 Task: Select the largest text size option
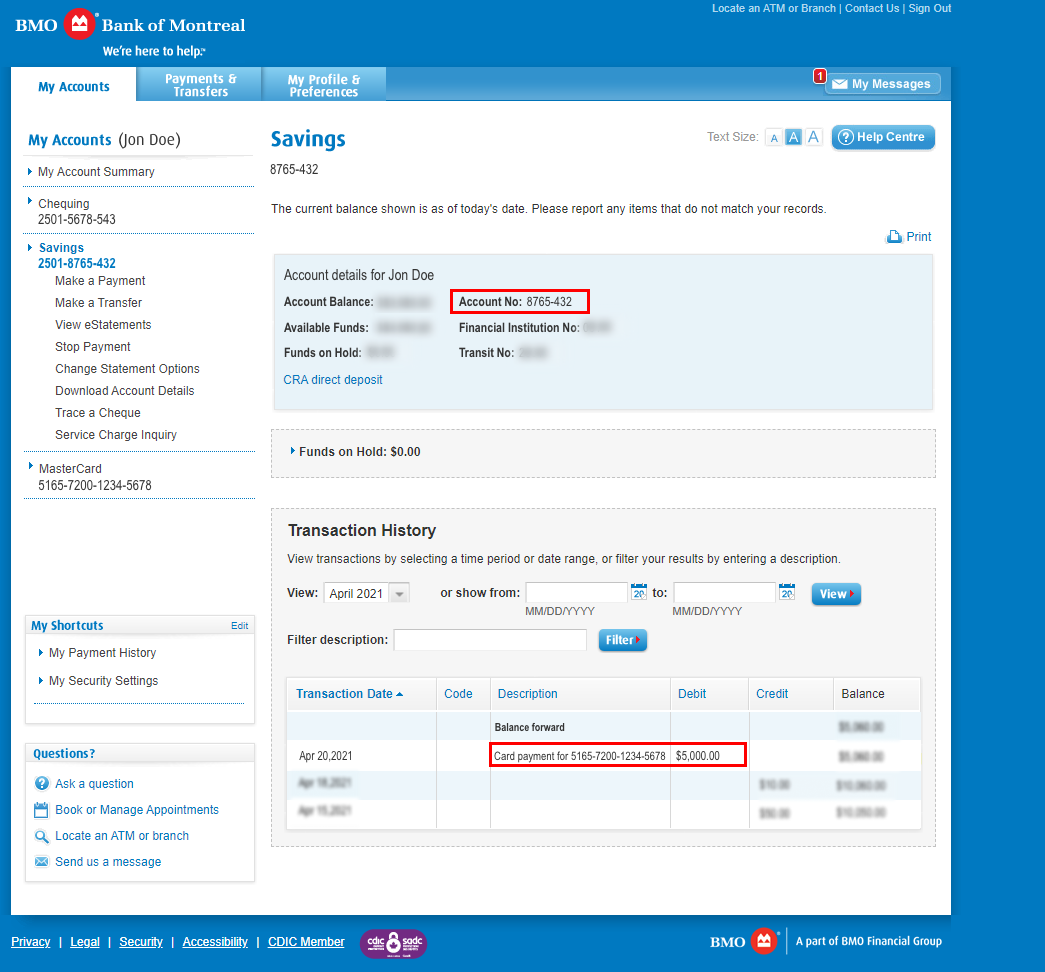[813, 138]
